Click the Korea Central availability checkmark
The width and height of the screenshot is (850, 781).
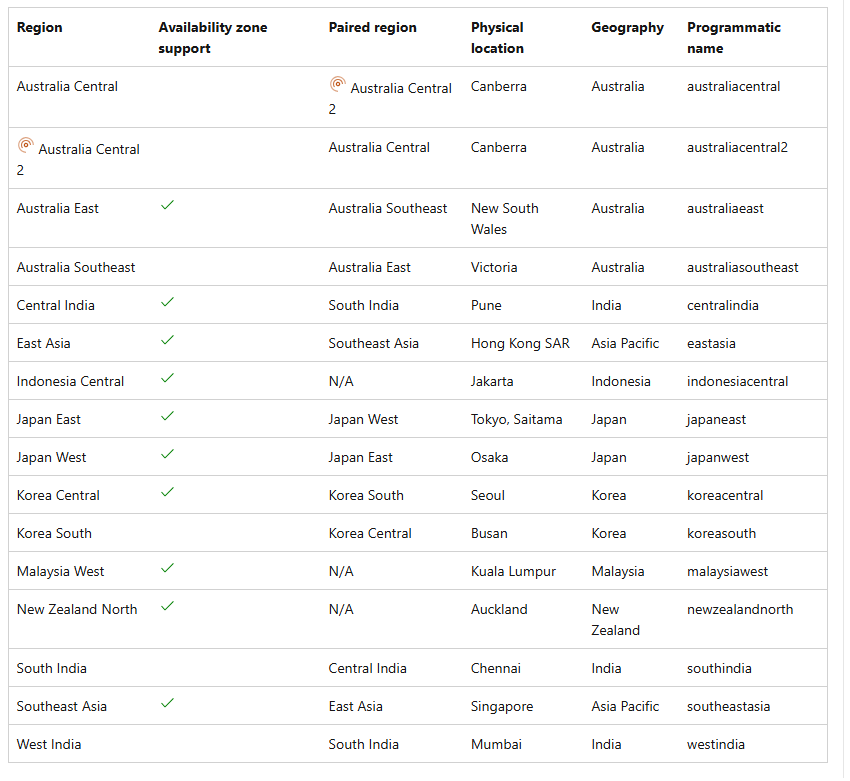pos(168,492)
